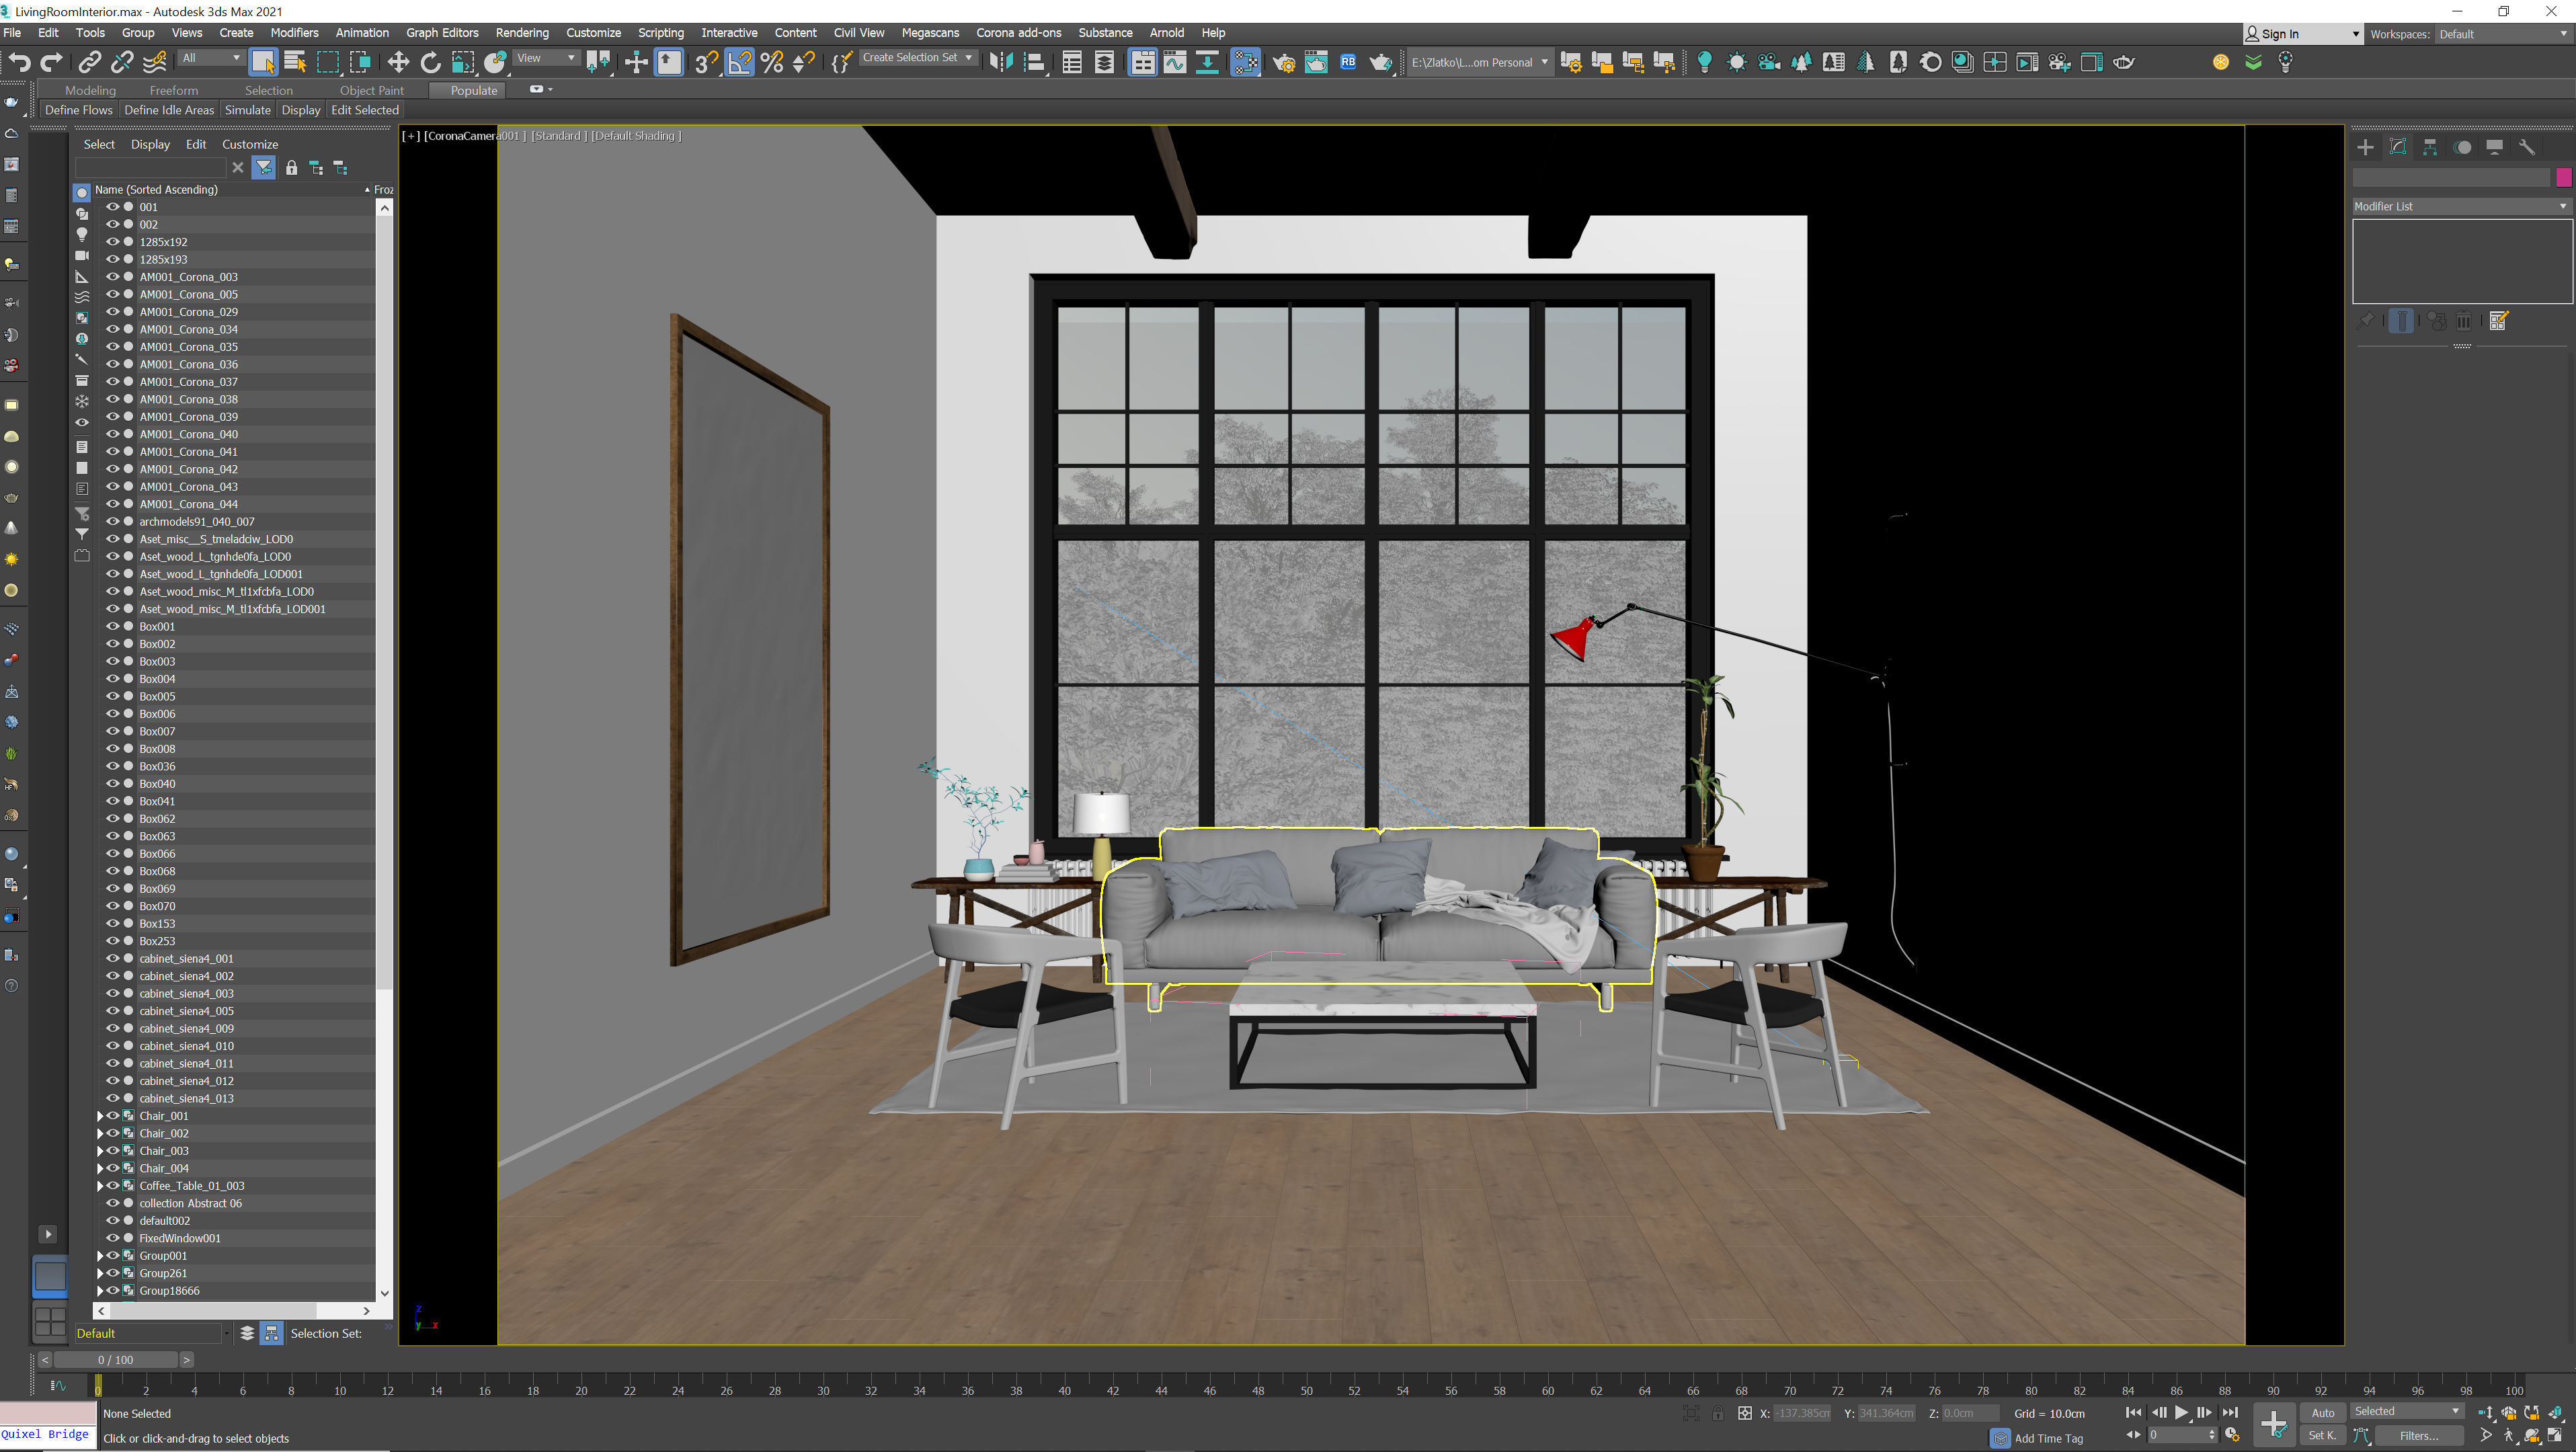Image resolution: width=2576 pixels, height=1452 pixels.
Task: Choose the Select and Rotate tool
Action: coord(431,62)
